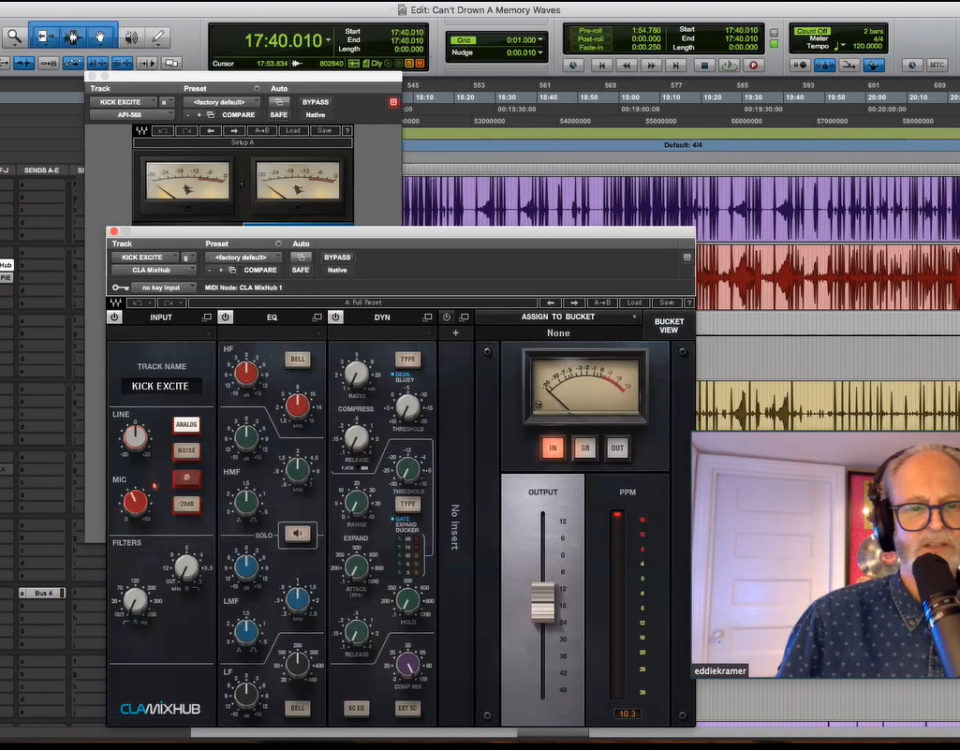Open Nudge value dropdown arrow

point(541,53)
